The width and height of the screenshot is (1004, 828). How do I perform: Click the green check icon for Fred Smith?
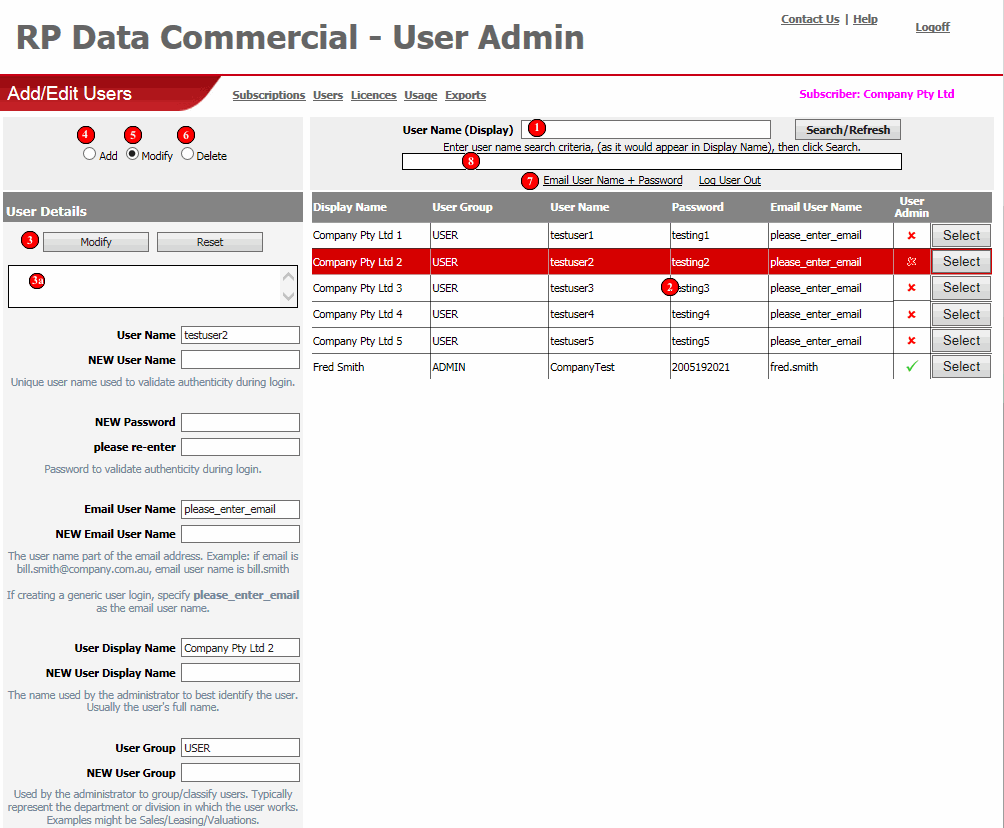point(912,366)
